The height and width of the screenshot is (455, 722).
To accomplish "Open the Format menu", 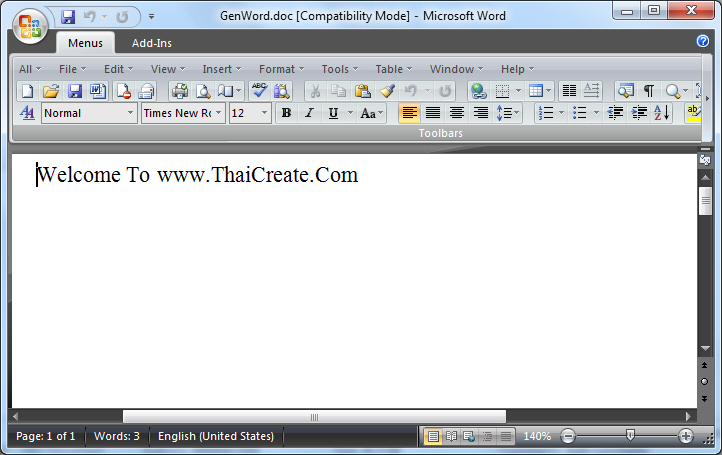I will pyautogui.click(x=281, y=69).
